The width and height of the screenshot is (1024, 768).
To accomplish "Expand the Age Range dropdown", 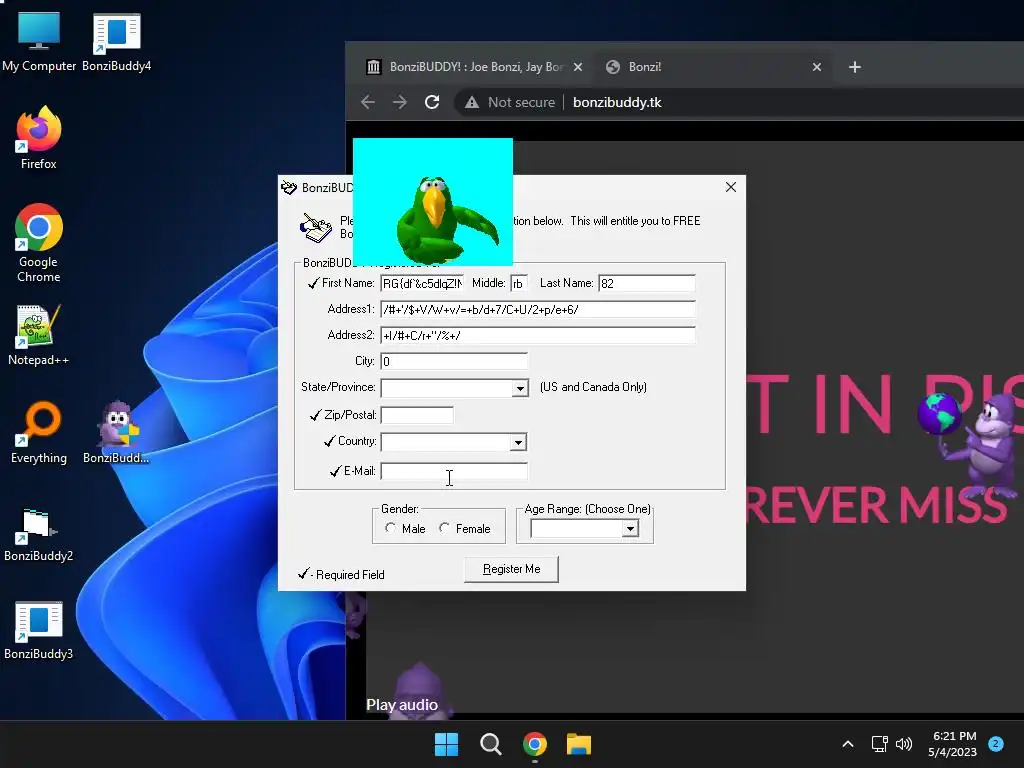I will [x=630, y=528].
